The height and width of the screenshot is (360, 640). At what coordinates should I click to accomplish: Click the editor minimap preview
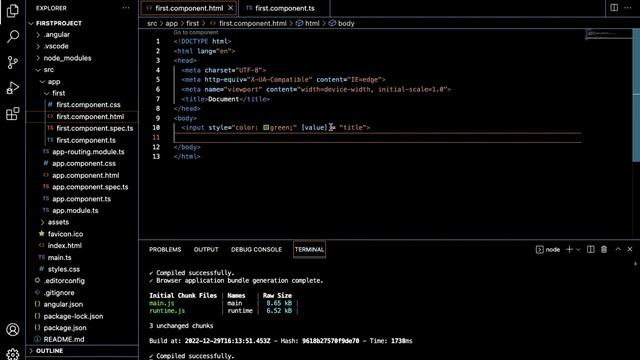coord(608,34)
